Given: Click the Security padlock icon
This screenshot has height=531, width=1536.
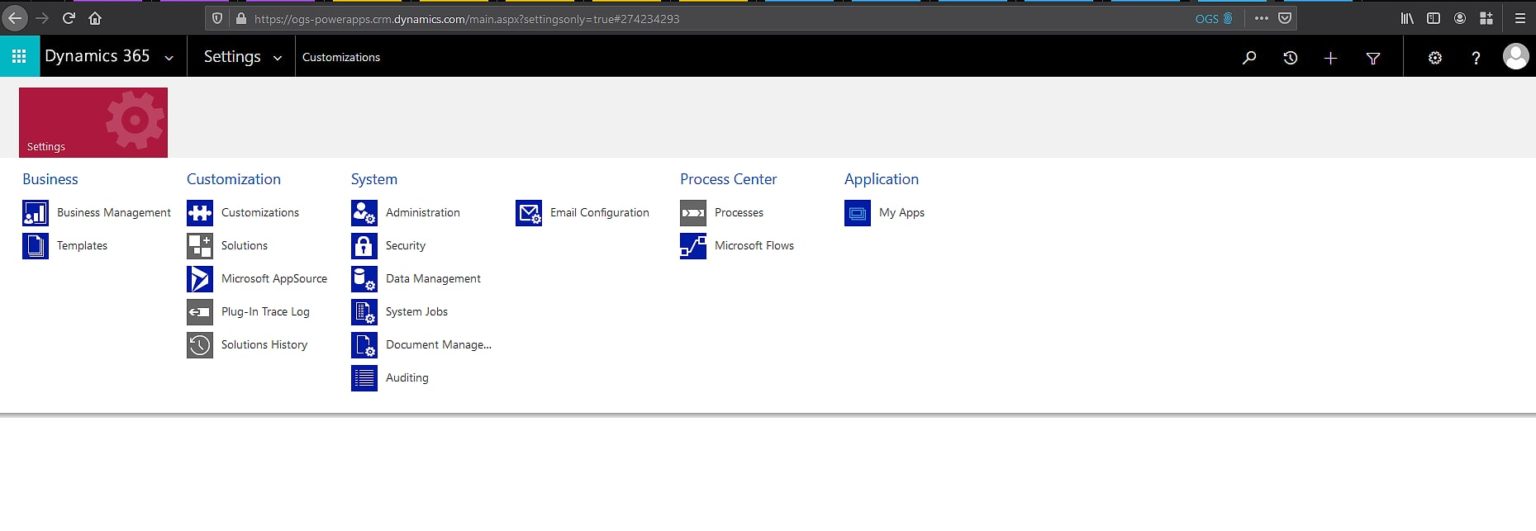Looking at the screenshot, I should click(x=364, y=246).
